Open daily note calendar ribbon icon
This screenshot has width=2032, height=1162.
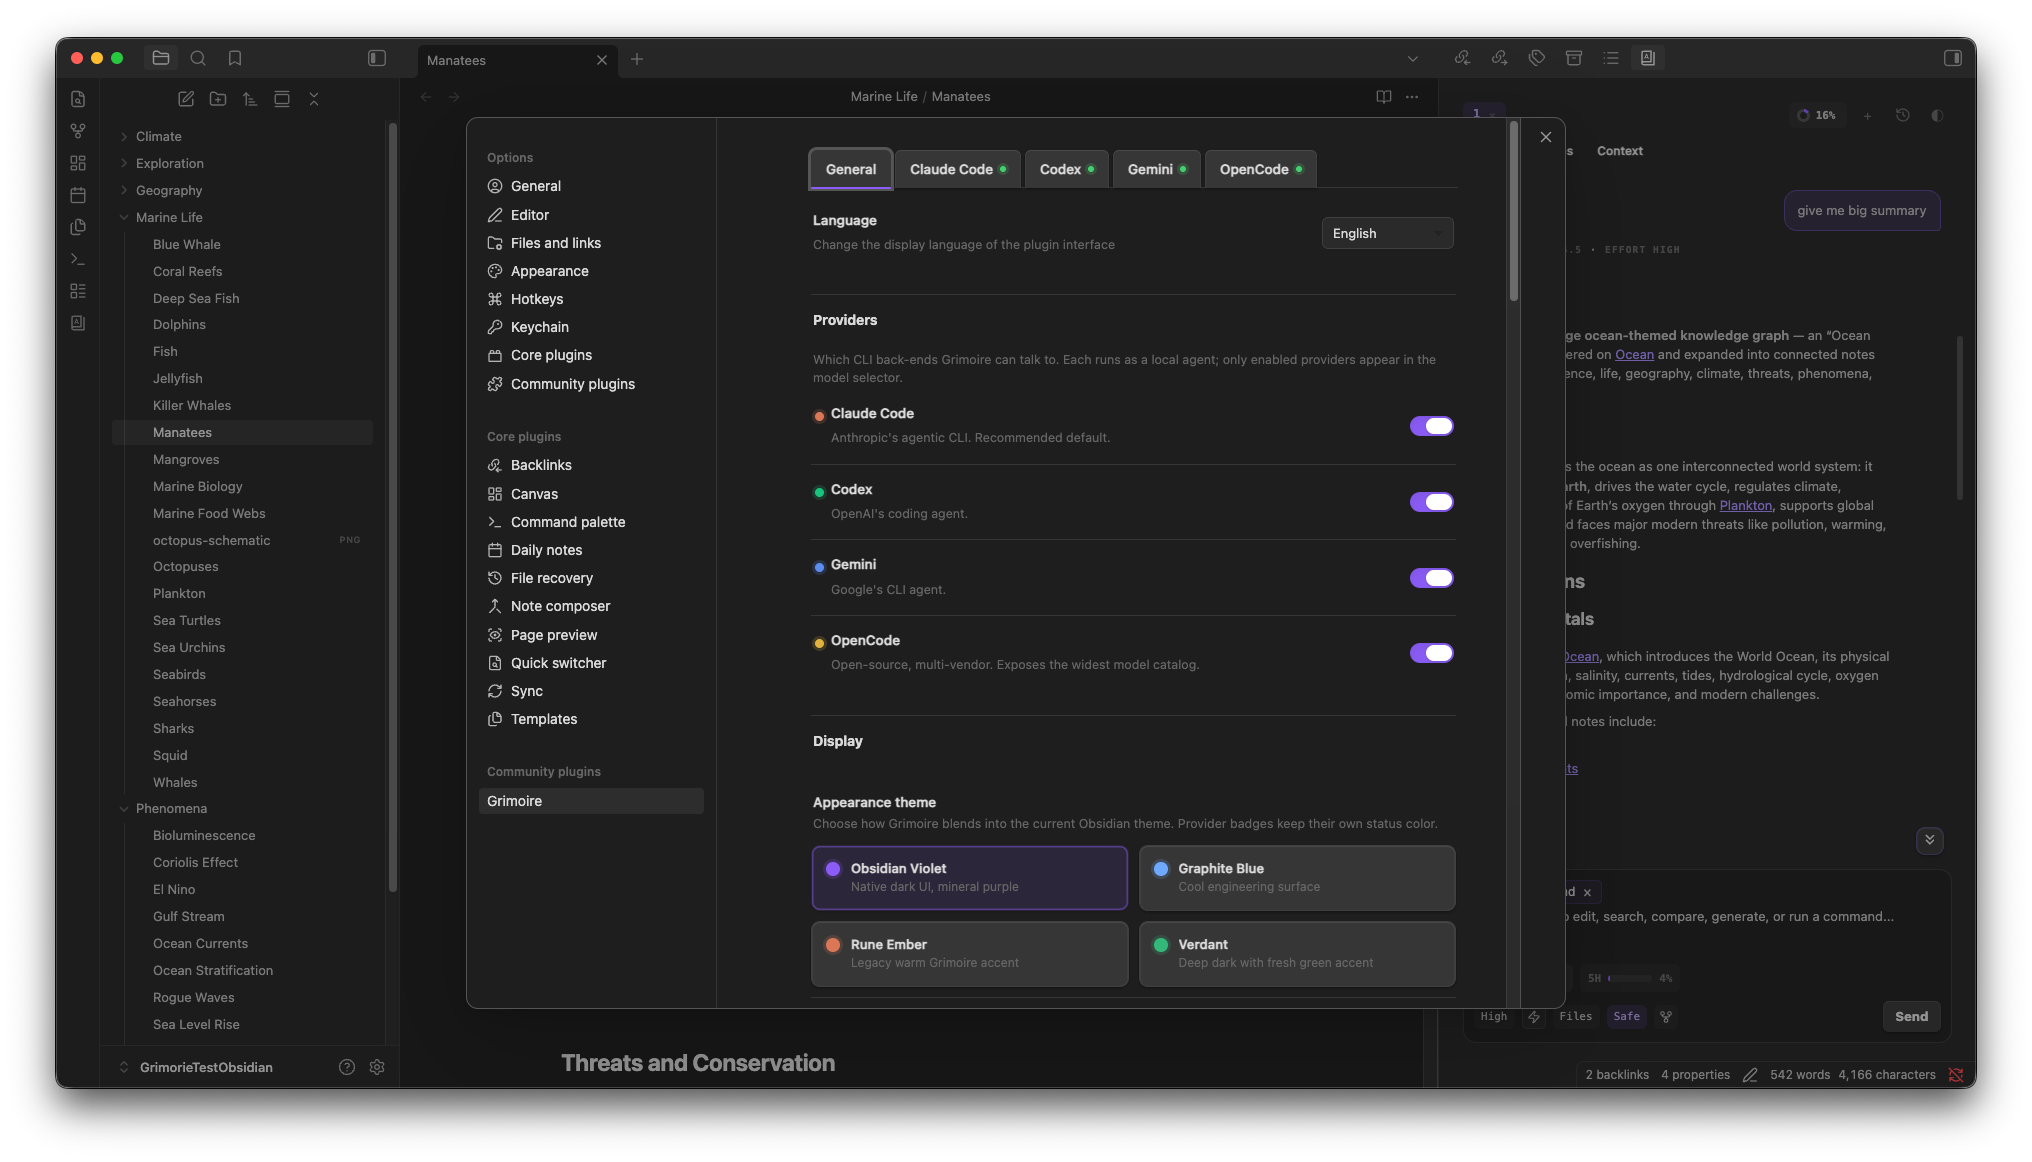pyautogui.click(x=78, y=195)
